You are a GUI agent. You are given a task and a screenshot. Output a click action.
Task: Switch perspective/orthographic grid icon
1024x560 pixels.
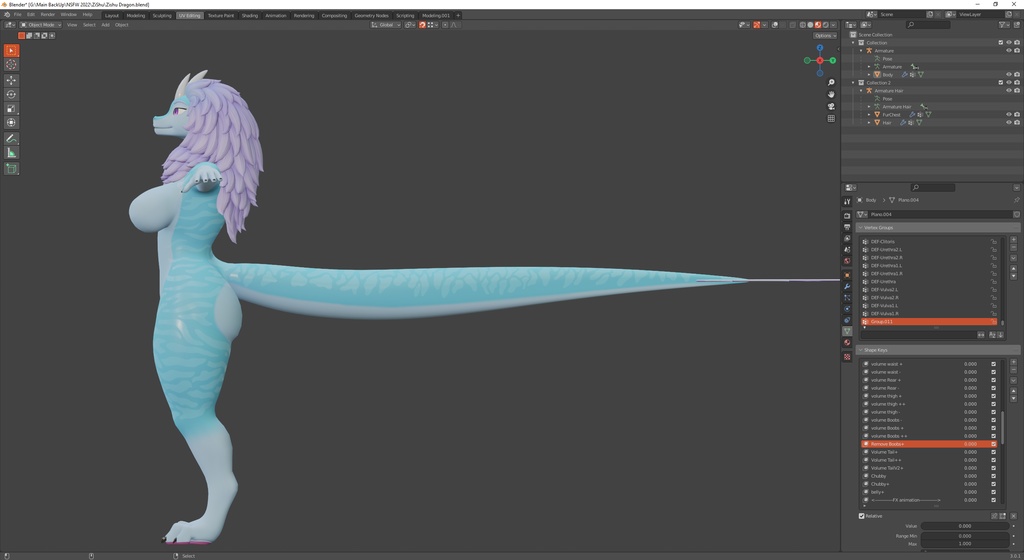[831, 119]
